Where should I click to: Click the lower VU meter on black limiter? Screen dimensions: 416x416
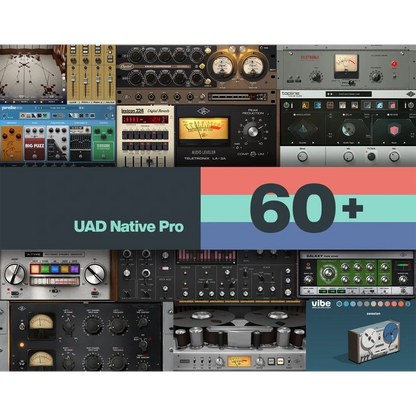coord(41,359)
